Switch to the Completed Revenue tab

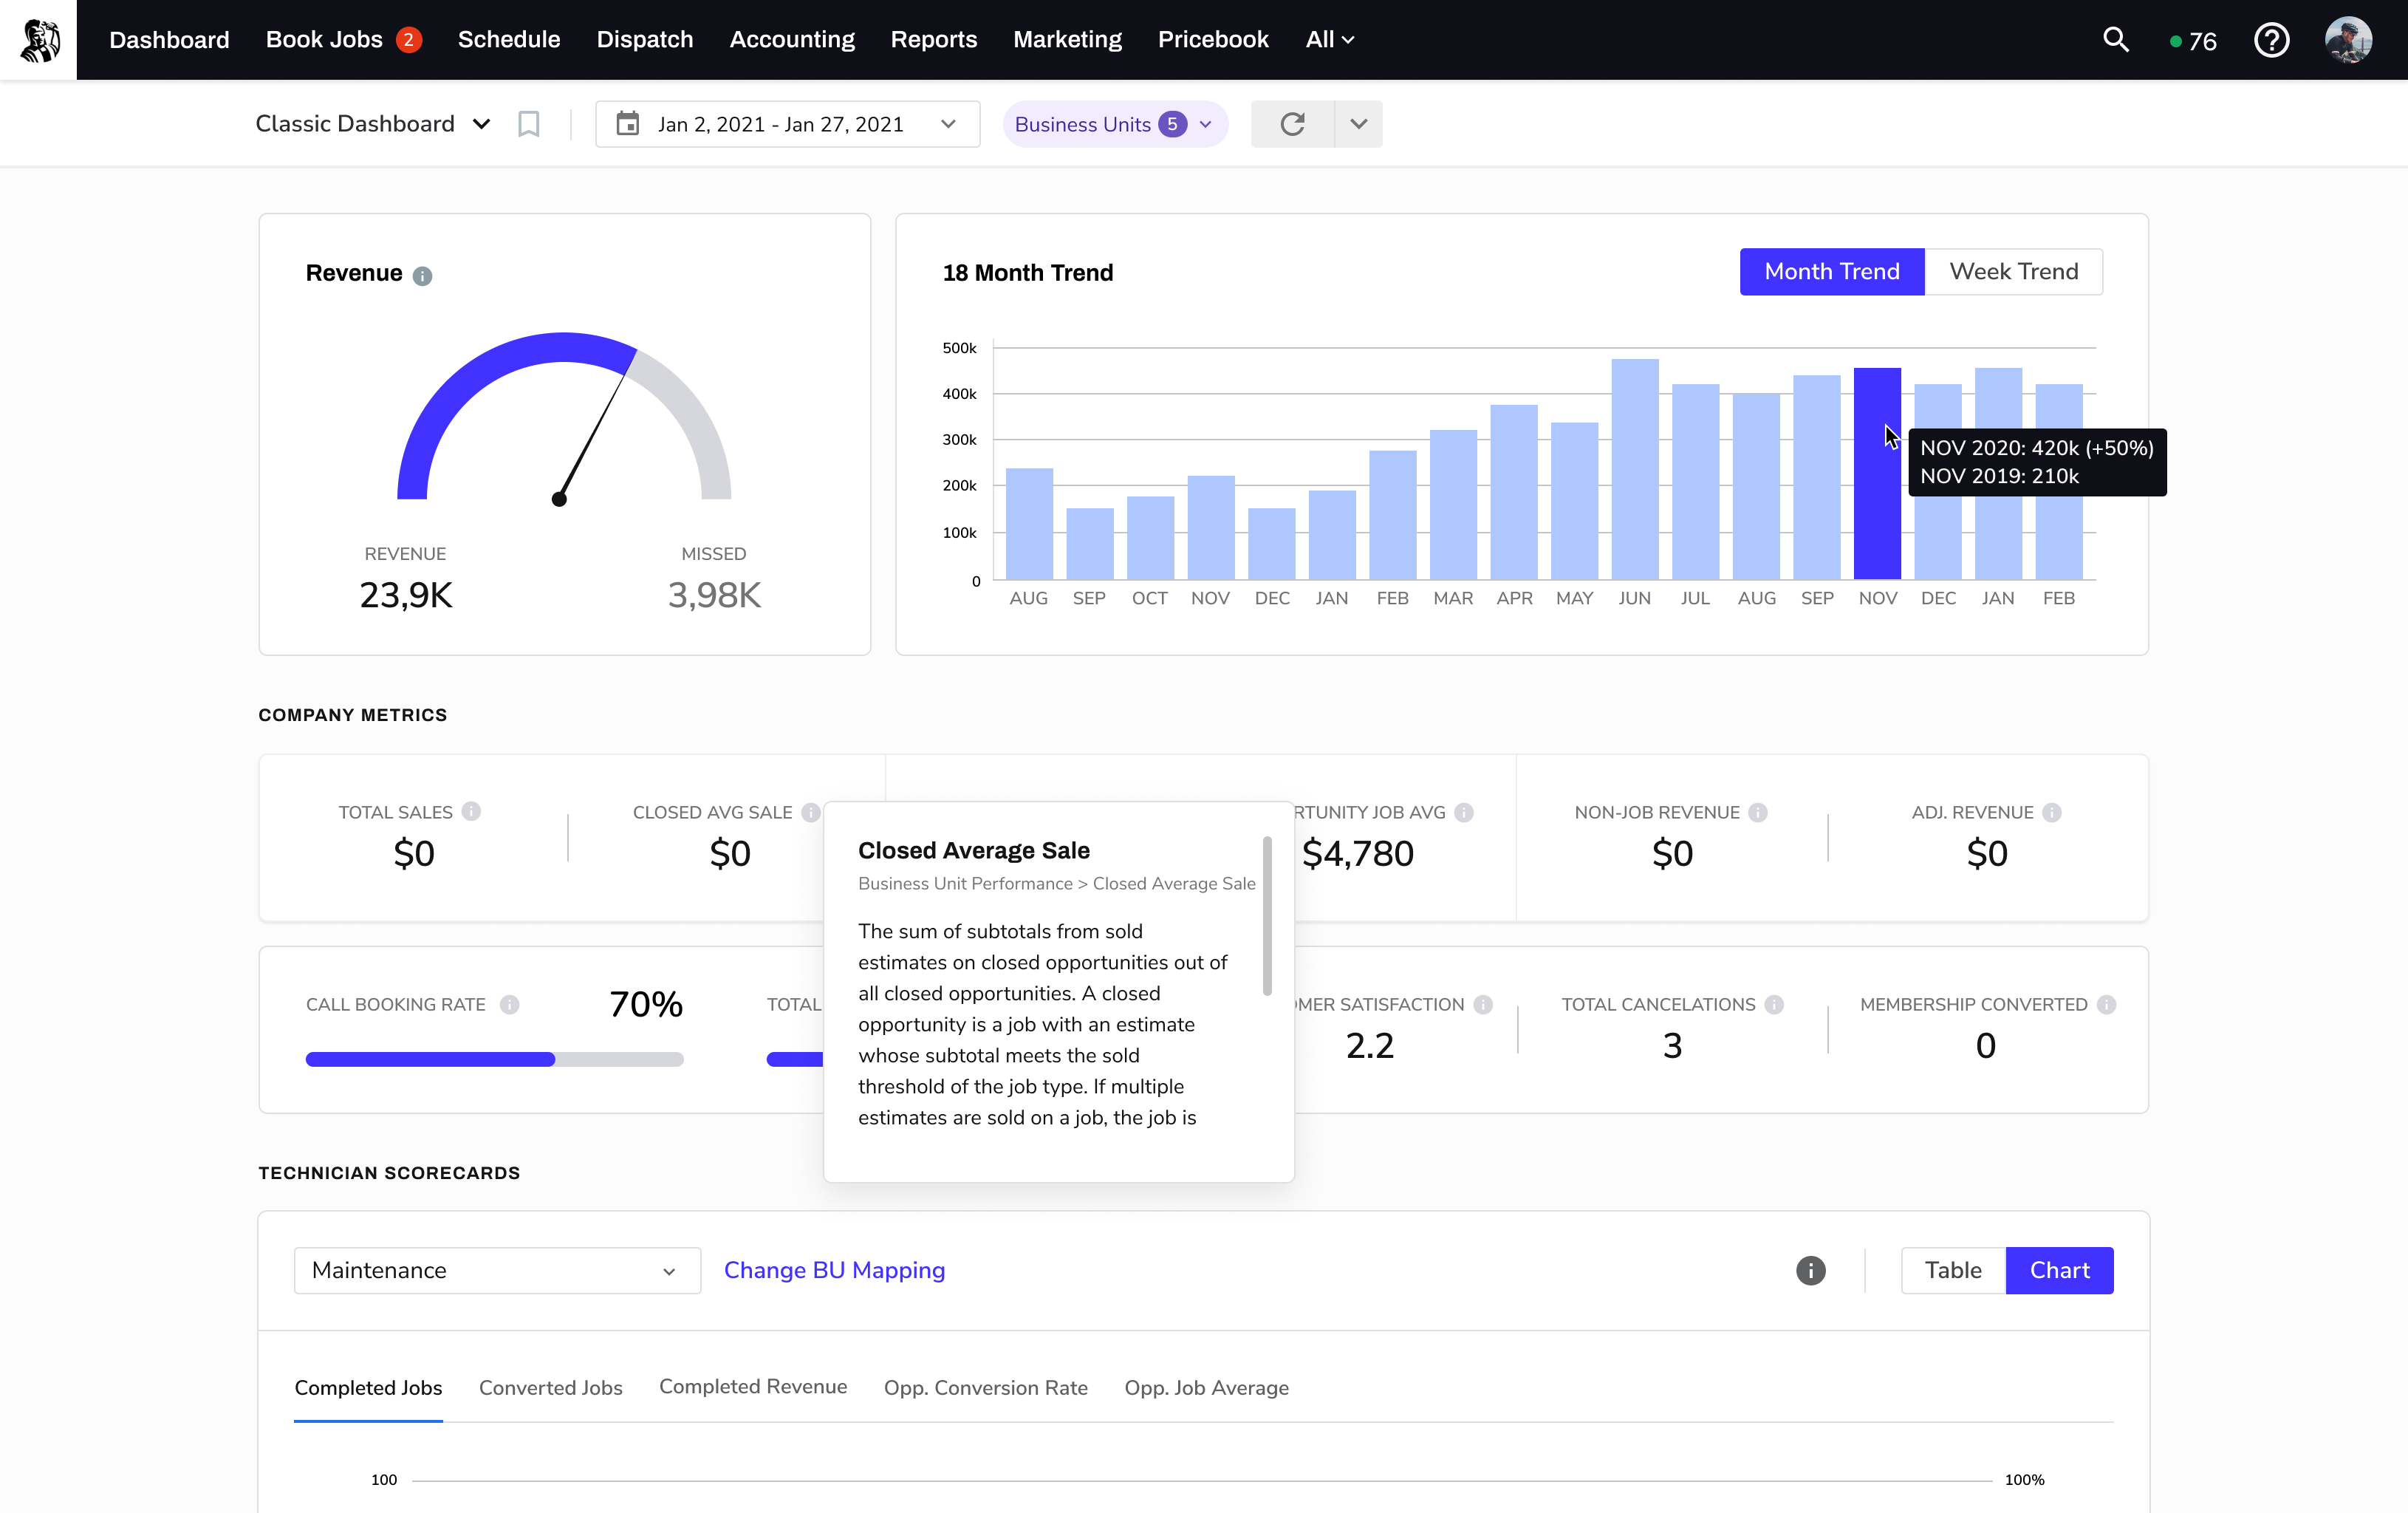(752, 1387)
